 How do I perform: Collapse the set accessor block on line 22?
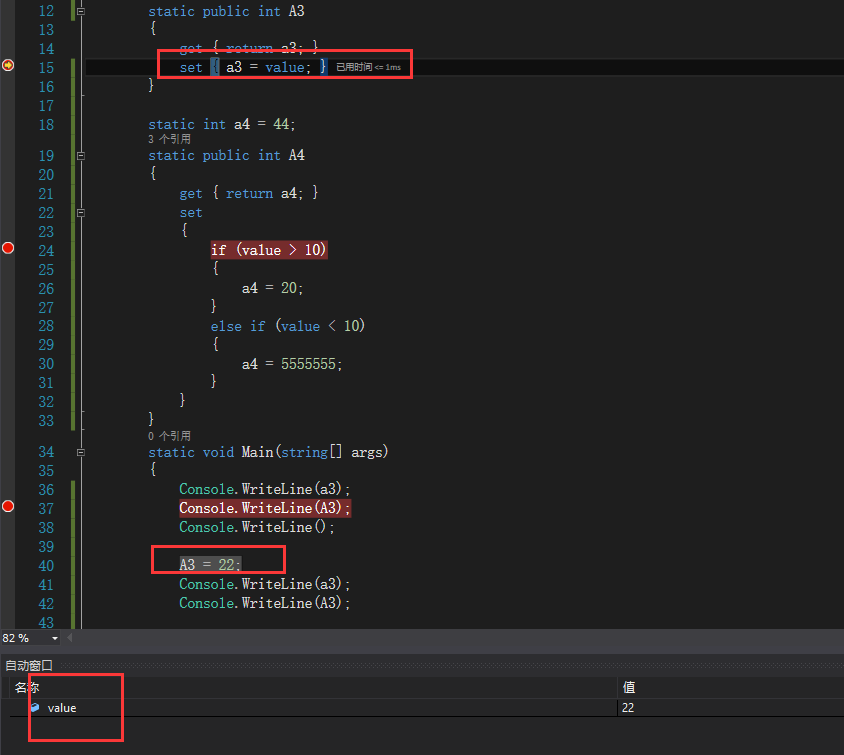(79, 212)
